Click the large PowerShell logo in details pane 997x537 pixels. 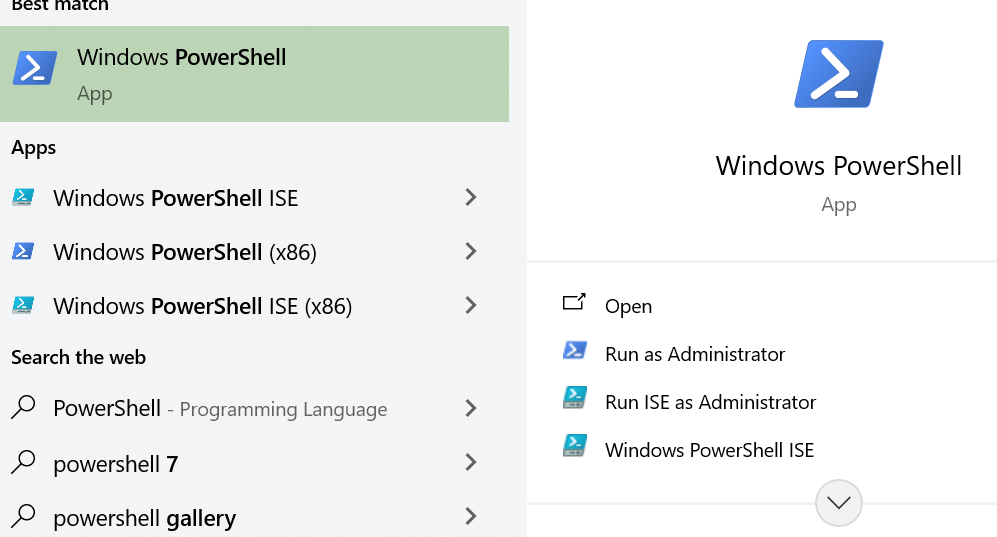coord(838,74)
